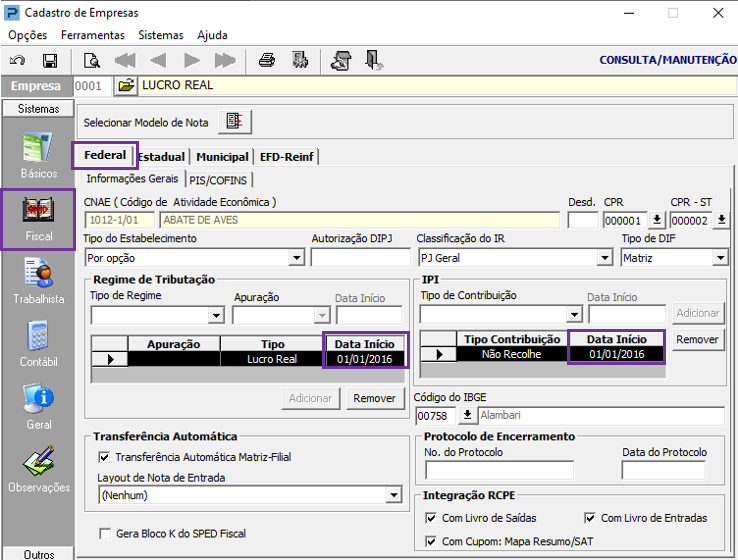Click the IPI Data Início input field
This screenshot has height=560, width=738.
pos(627,314)
